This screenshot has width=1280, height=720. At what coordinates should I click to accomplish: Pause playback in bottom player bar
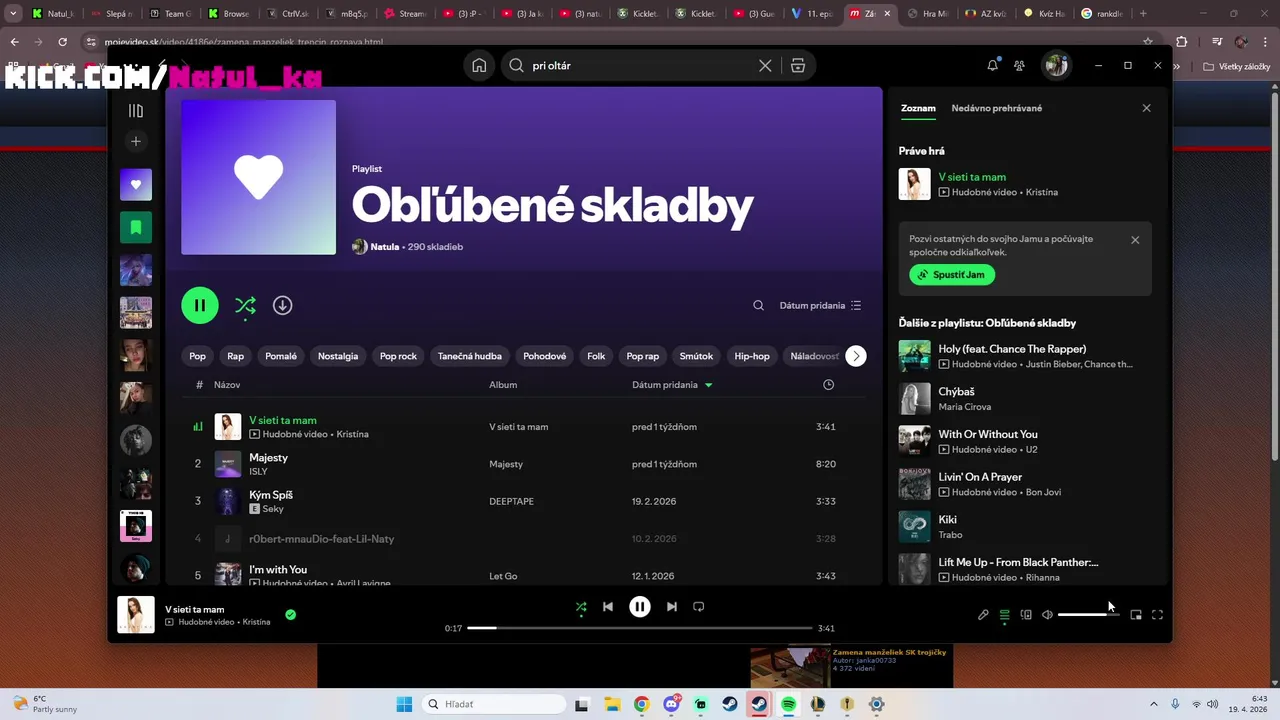click(640, 606)
